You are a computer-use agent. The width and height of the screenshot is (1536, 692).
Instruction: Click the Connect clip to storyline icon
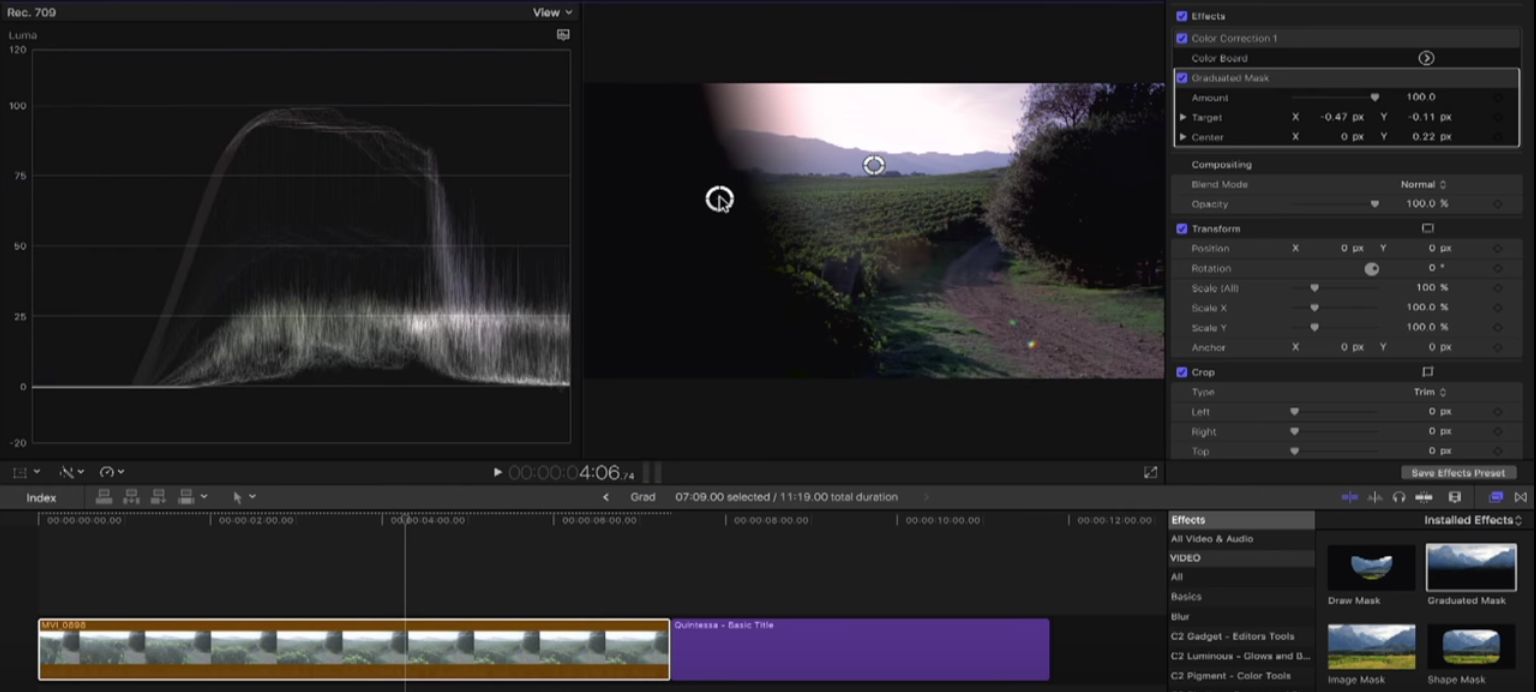[103, 497]
